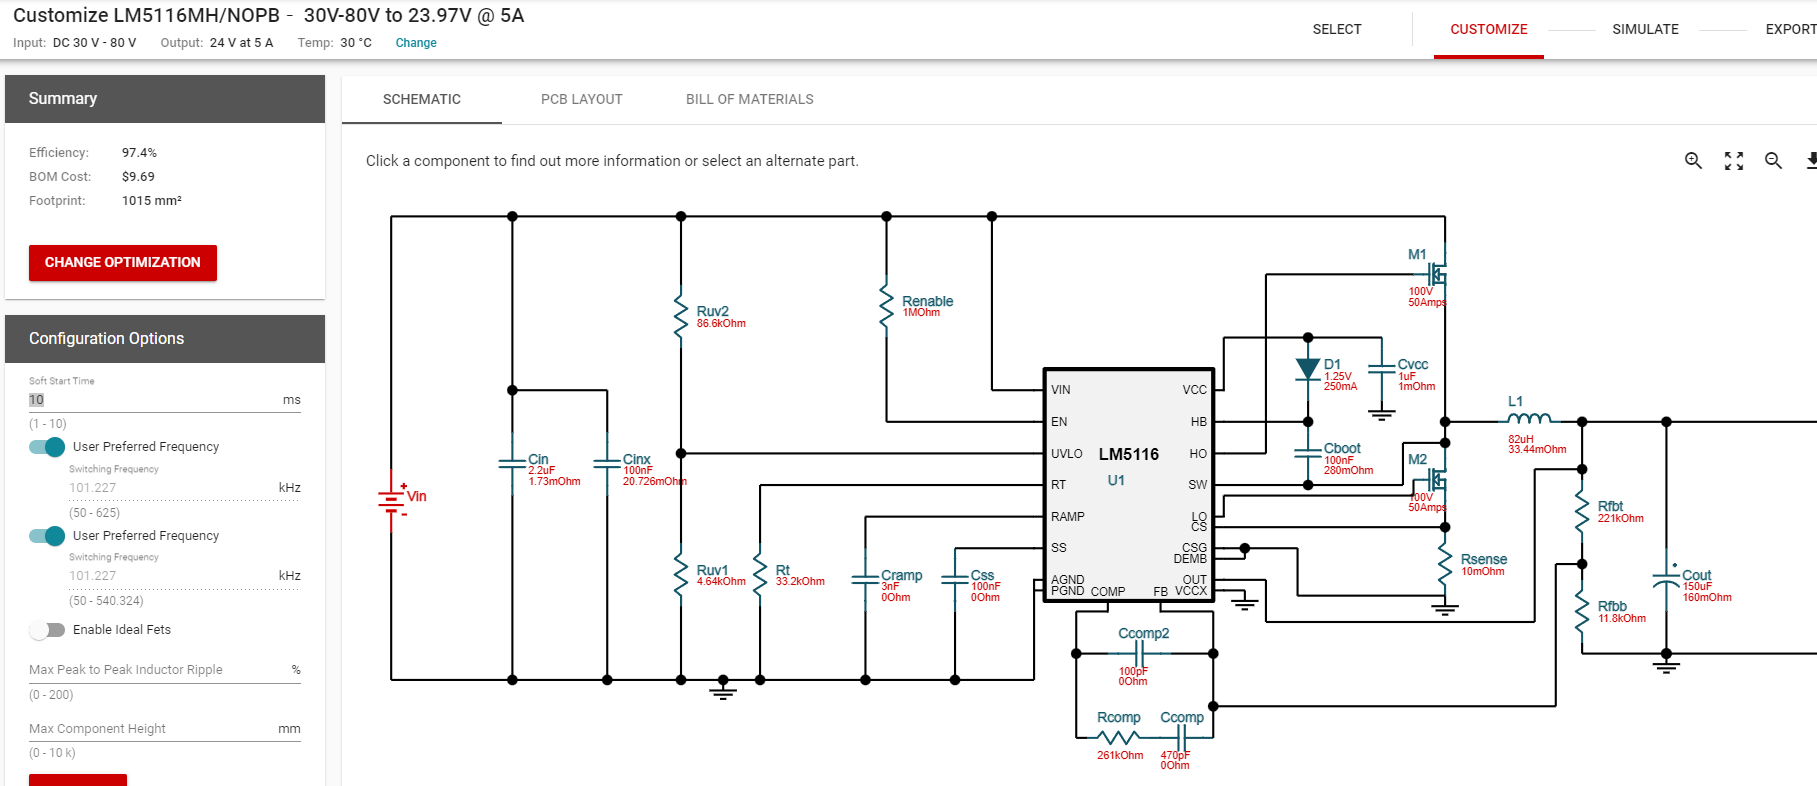This screenshot has width=1817, height=786.
Task: Select the Rsense 10mOhm resistor symbol
Action: pos(1445,565)
